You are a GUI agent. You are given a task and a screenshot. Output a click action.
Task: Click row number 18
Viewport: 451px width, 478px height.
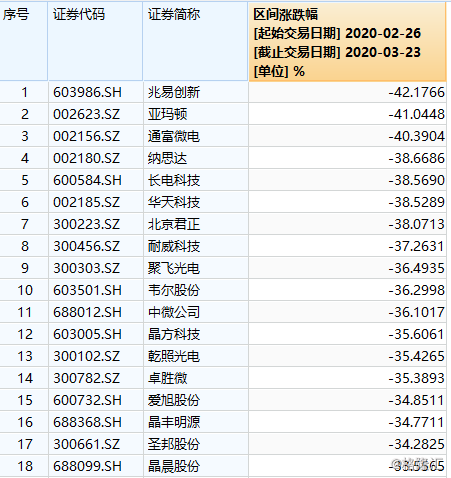tap(25, 466)
